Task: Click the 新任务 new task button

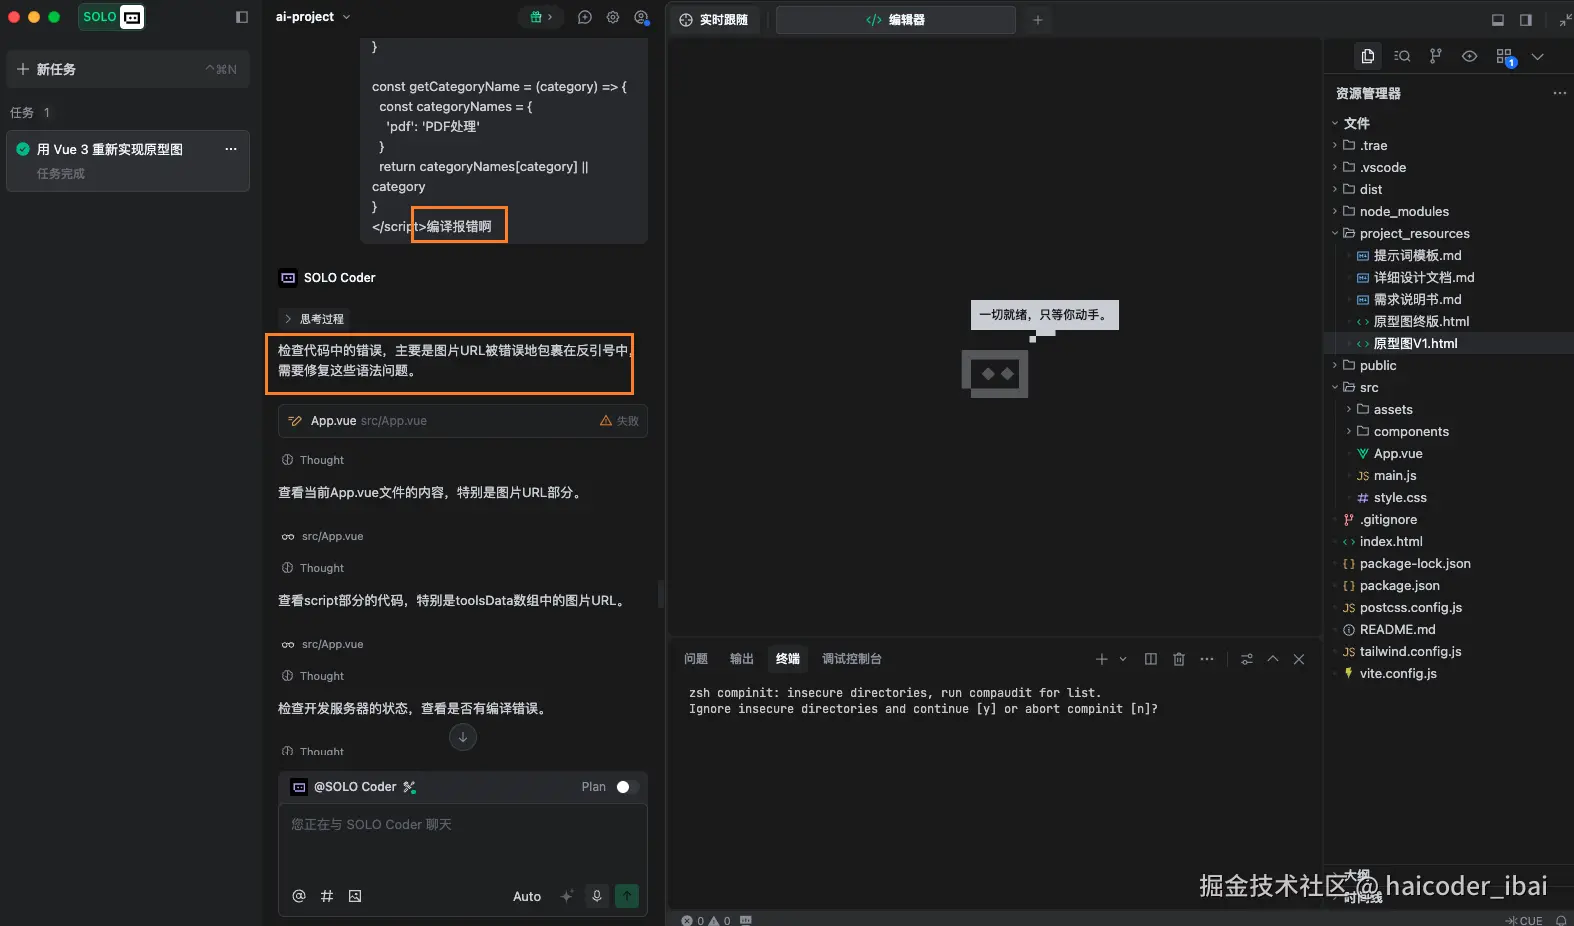Action: (x=128, y=69)
